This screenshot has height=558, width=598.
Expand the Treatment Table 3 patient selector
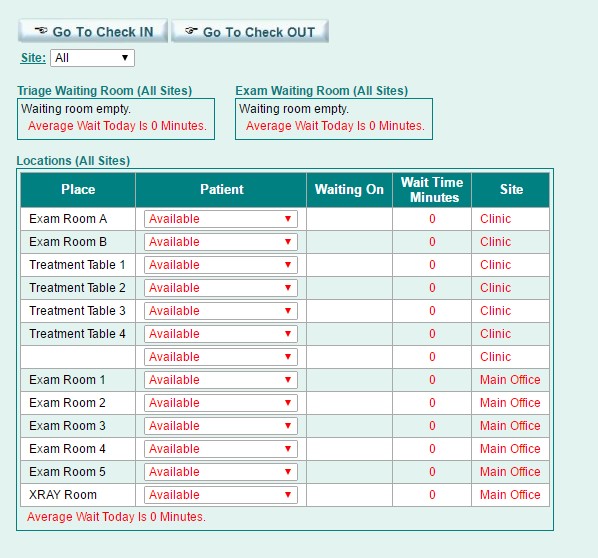coord(221,311)
